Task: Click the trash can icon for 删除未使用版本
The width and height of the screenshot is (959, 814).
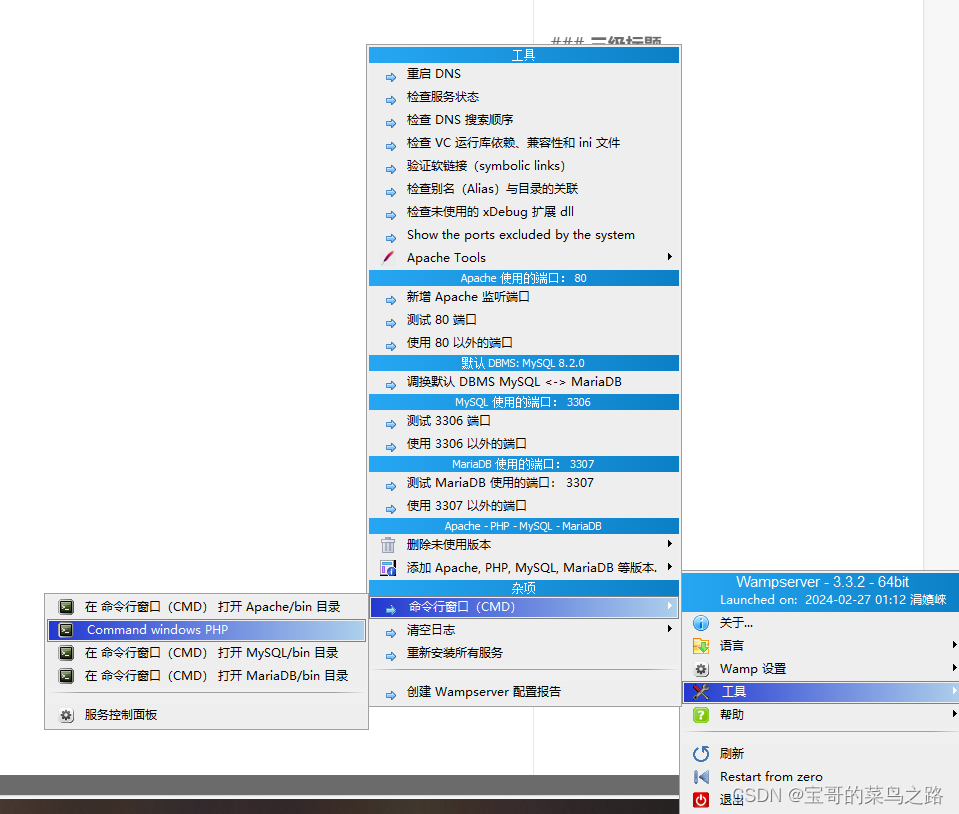Action: [x=388, y=544]
